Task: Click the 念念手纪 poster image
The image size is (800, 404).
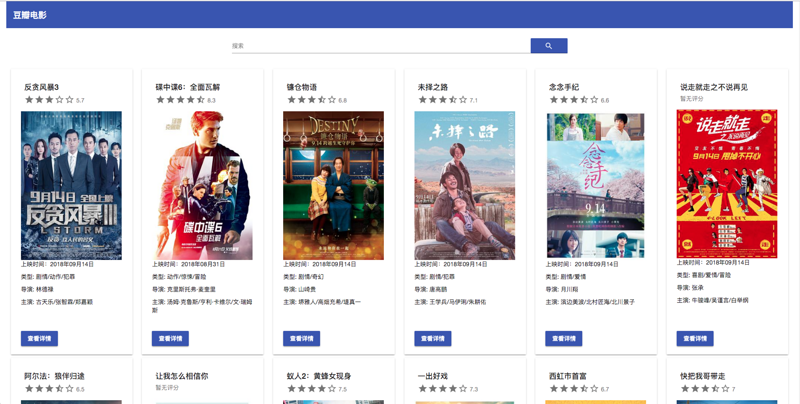Action: click(x=596, y=186)
